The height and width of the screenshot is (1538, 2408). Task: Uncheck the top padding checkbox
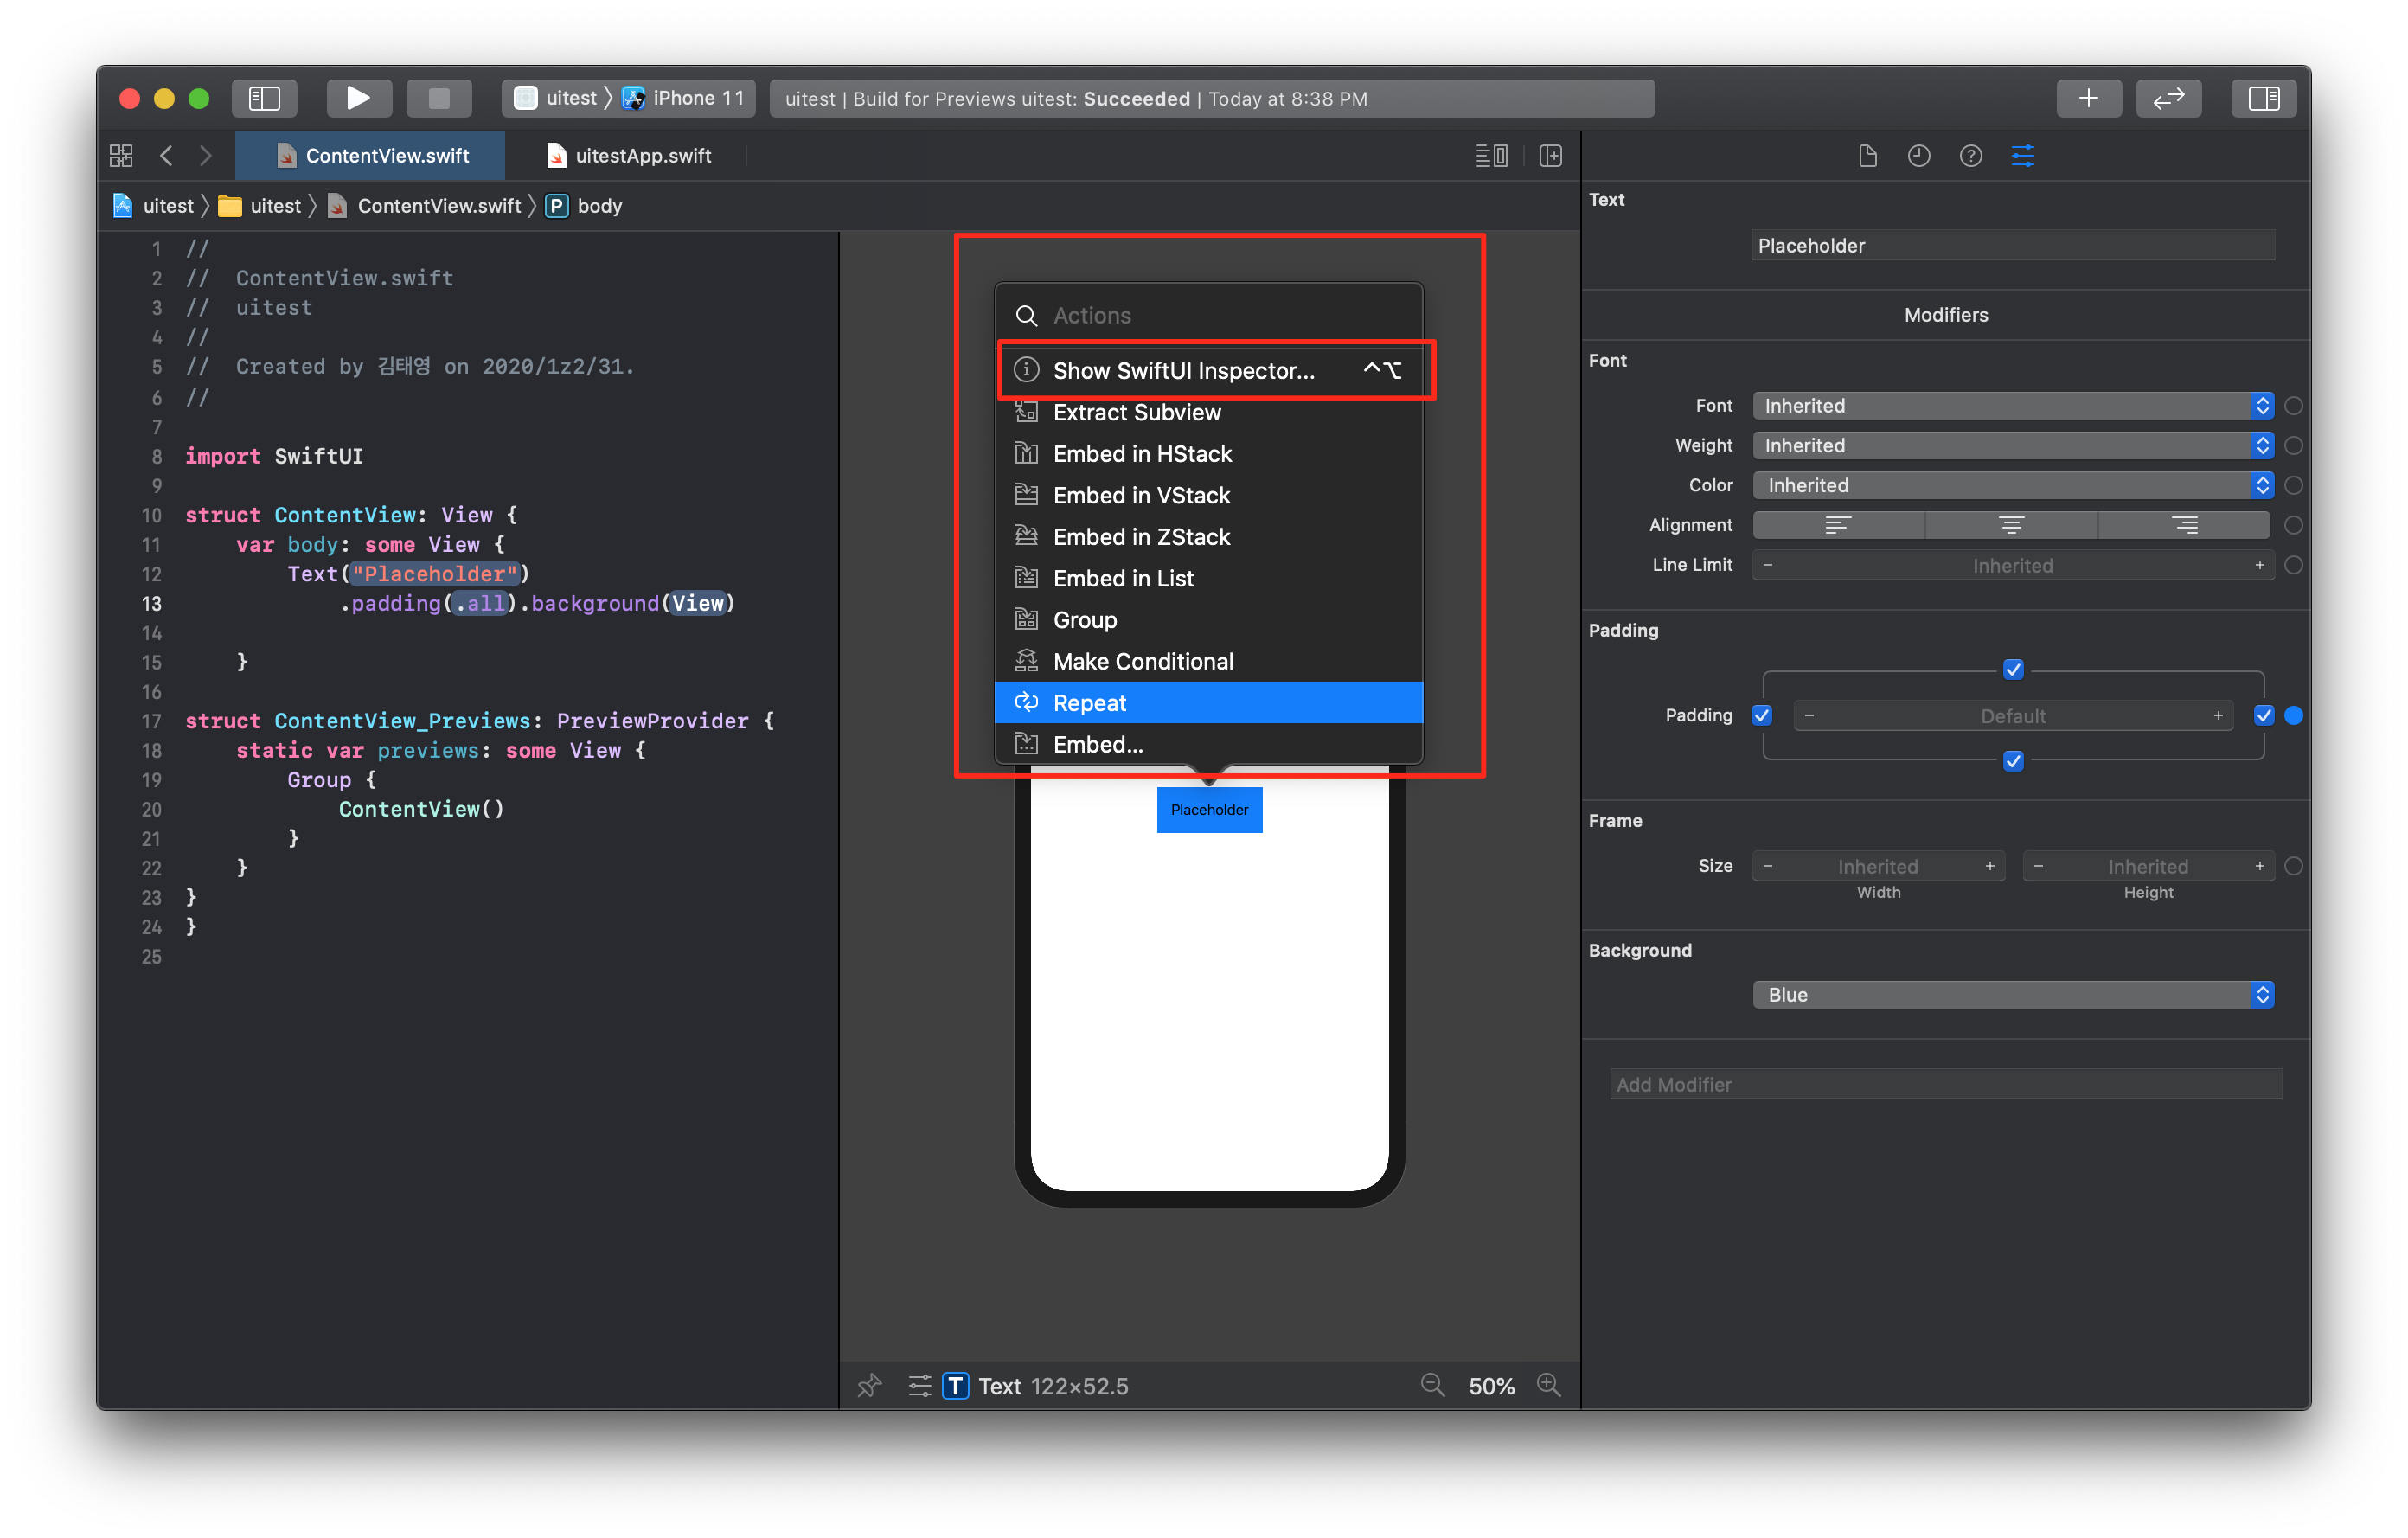2013,669
